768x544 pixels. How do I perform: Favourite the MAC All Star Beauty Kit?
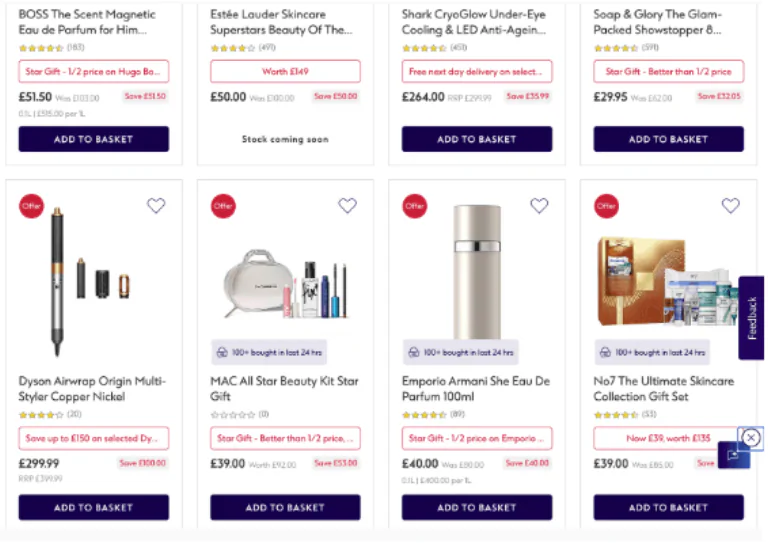point(347,206)
